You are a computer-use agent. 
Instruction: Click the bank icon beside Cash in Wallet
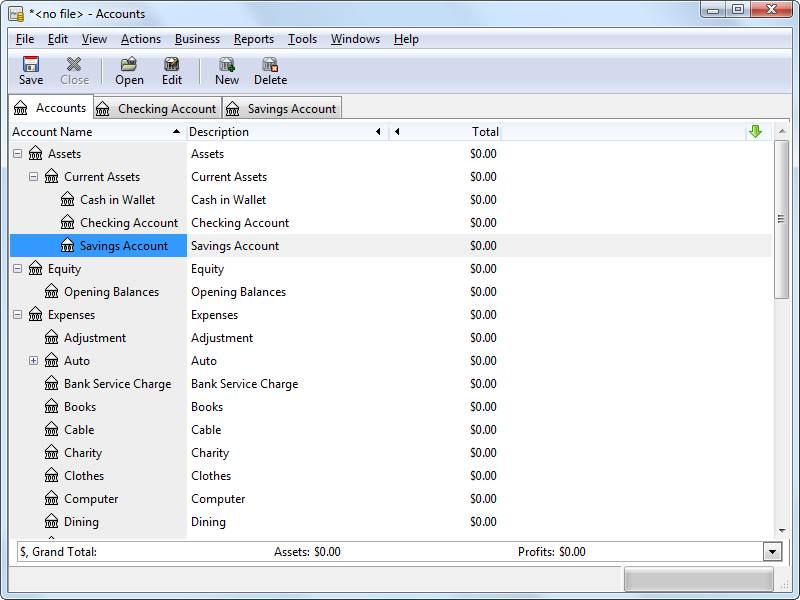(x=67, y=199)
